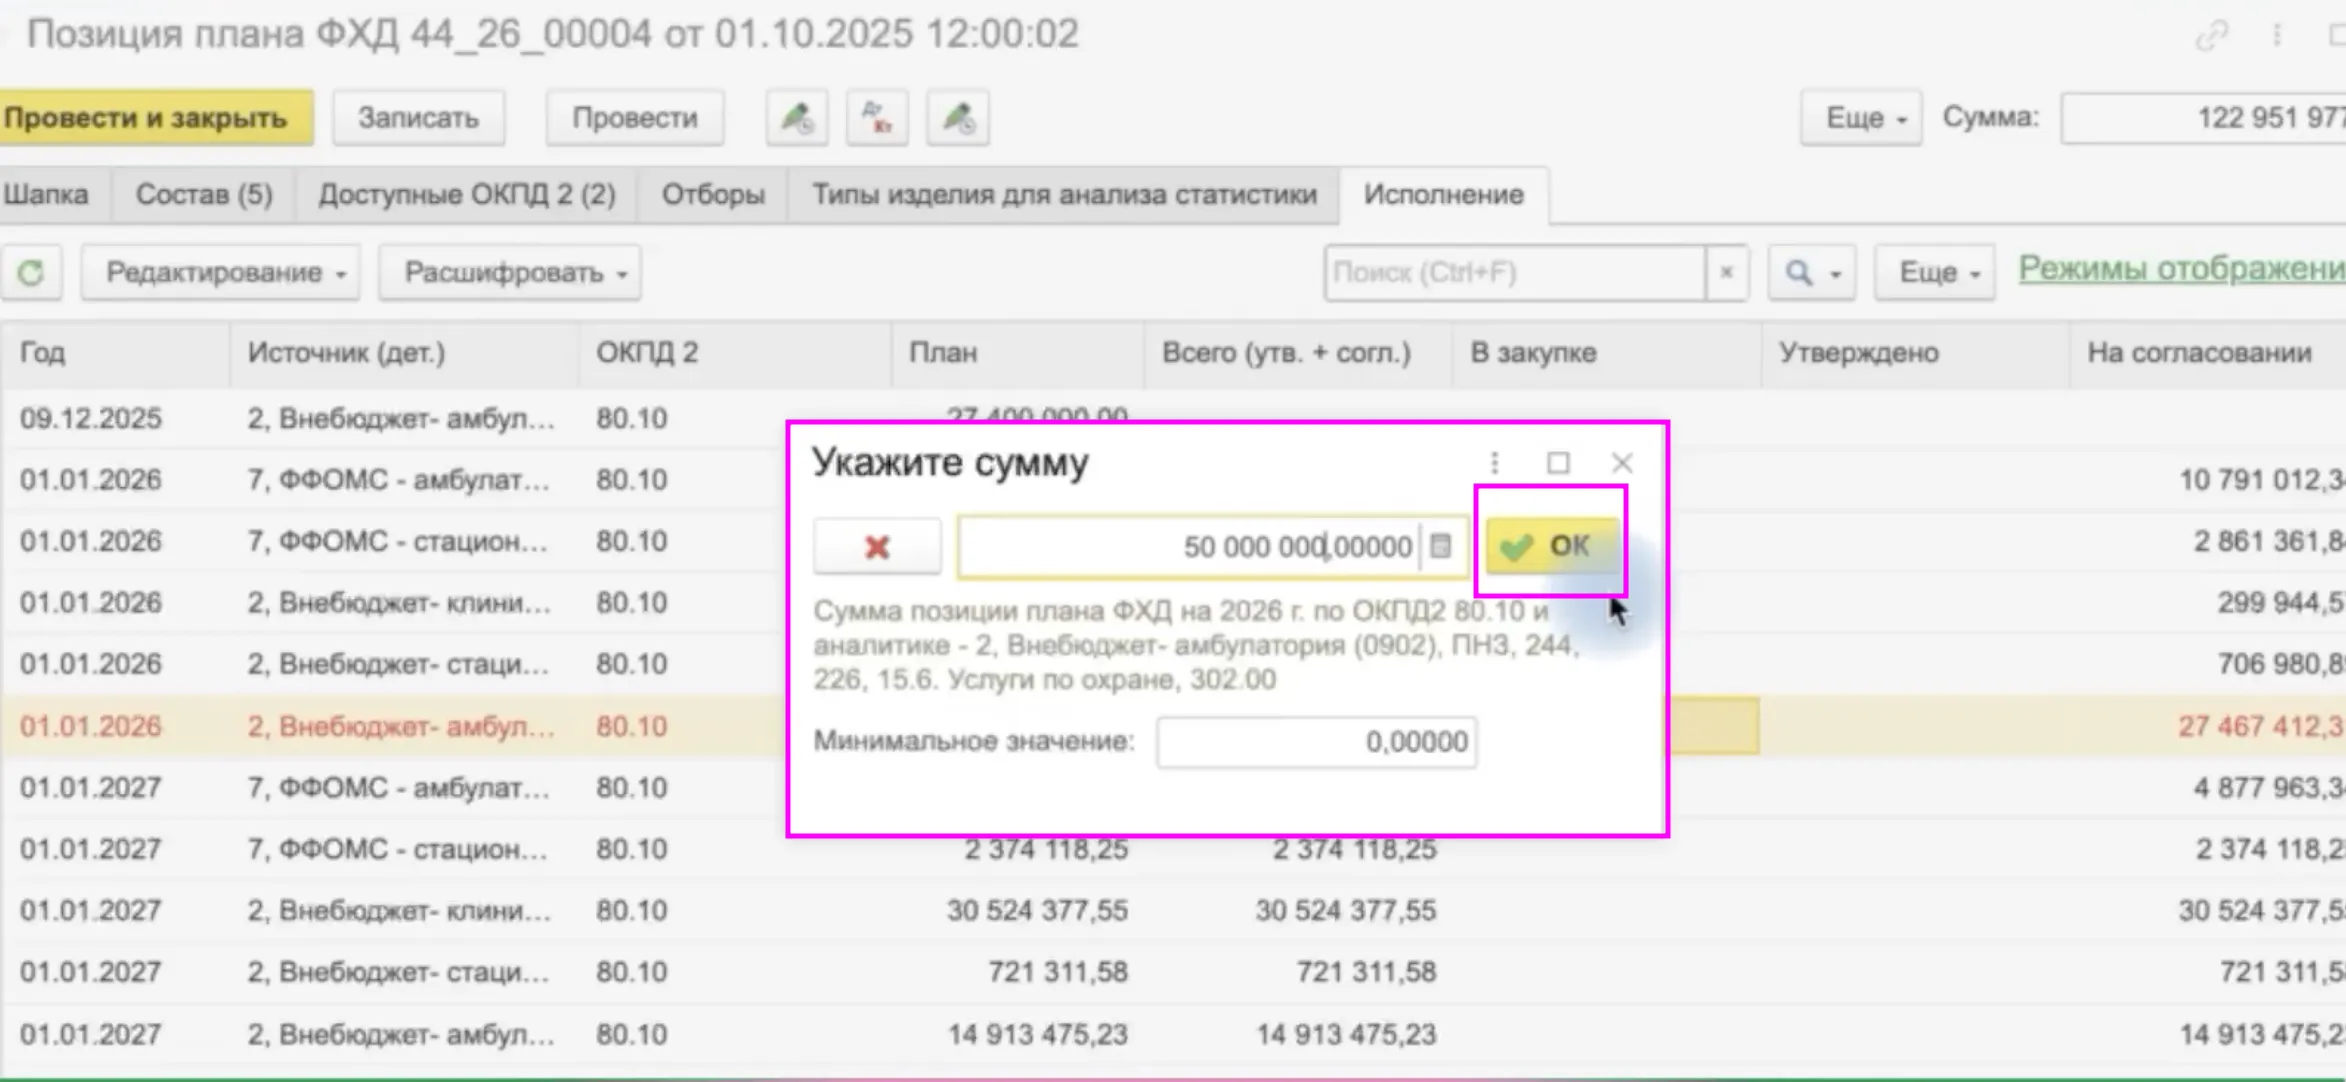Viewport: 2346px width, 1082px height.
Task: Click highlighted В закупке cell in selected row
Action: [1713, 726]
